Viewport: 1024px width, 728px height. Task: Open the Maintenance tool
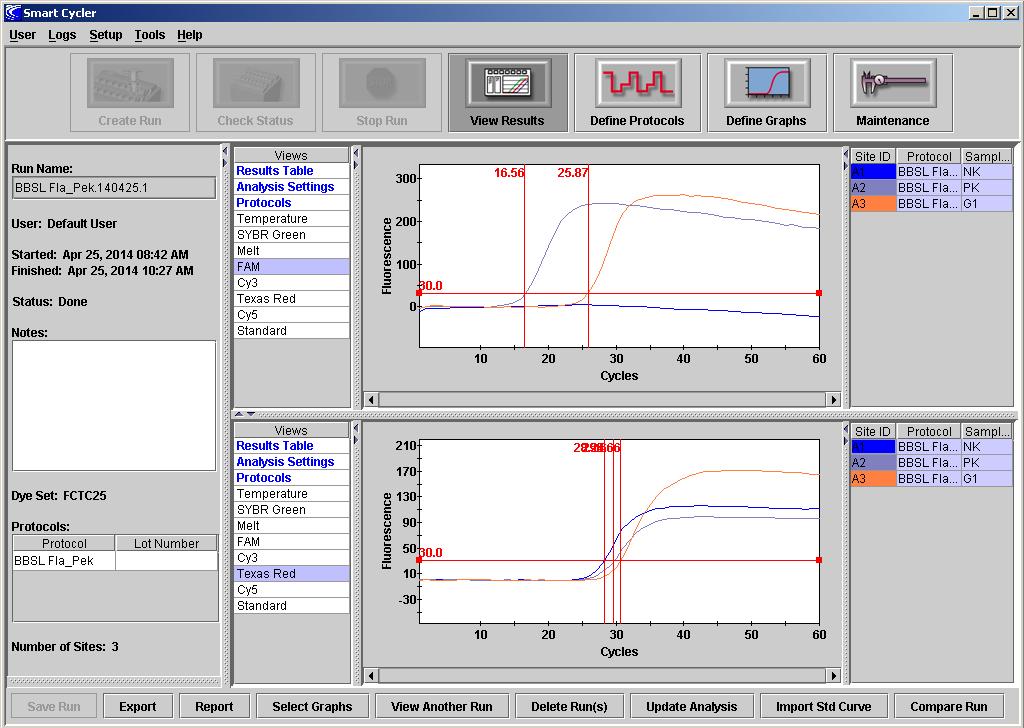click(893, 93)
